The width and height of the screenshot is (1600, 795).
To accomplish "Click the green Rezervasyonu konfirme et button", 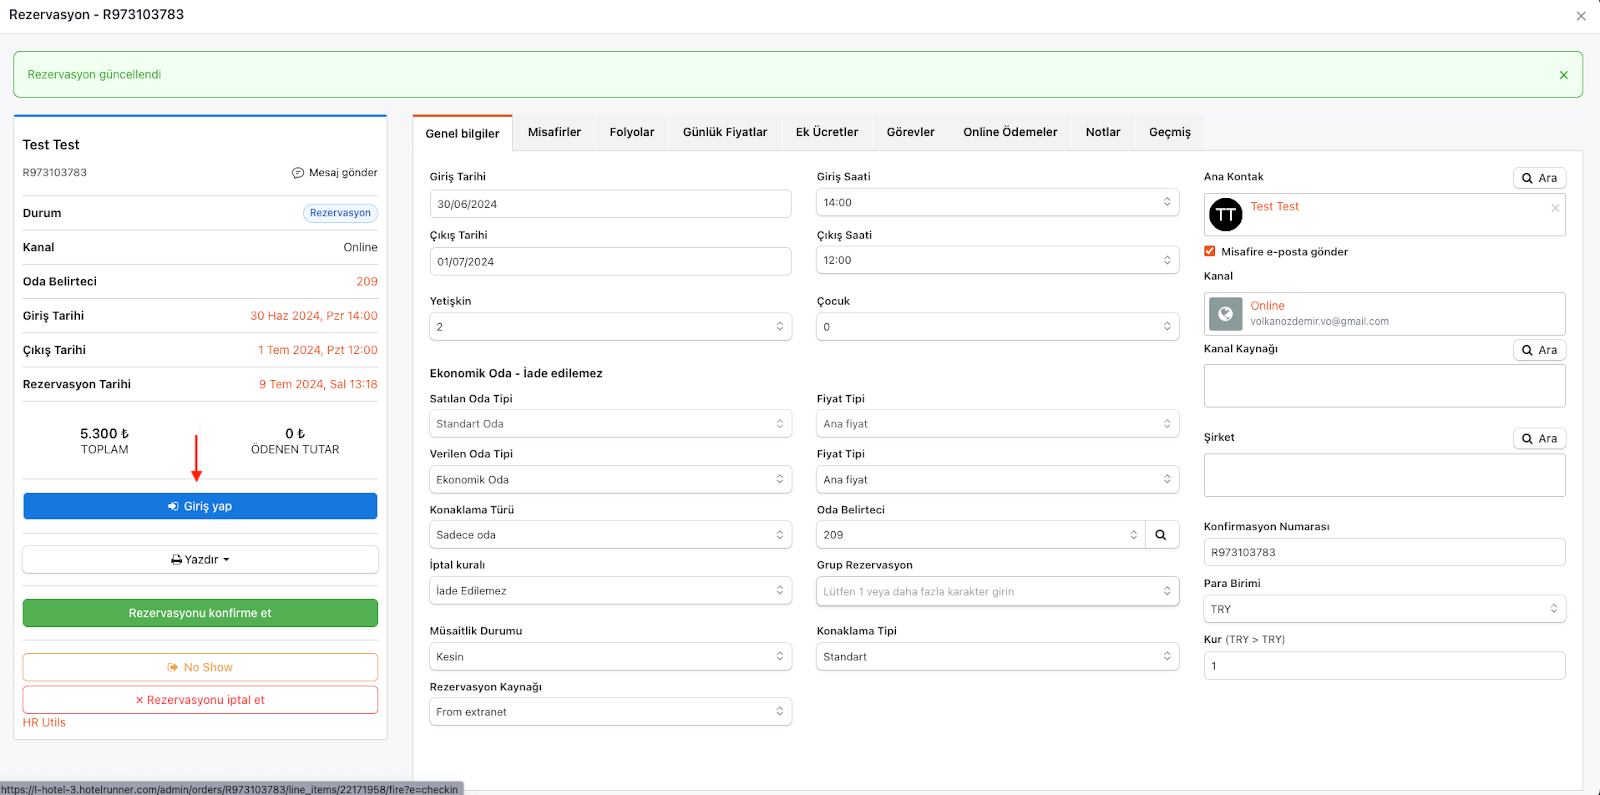I will pyautogui.click(x=200, y=613).
